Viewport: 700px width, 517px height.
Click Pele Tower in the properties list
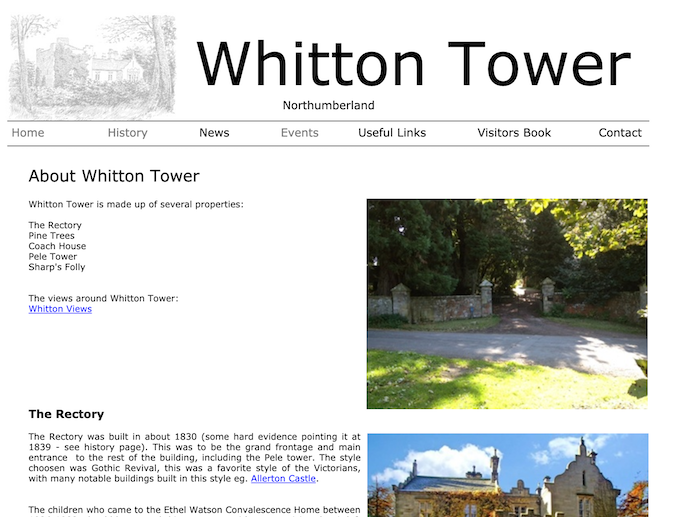tap(53, 257)
